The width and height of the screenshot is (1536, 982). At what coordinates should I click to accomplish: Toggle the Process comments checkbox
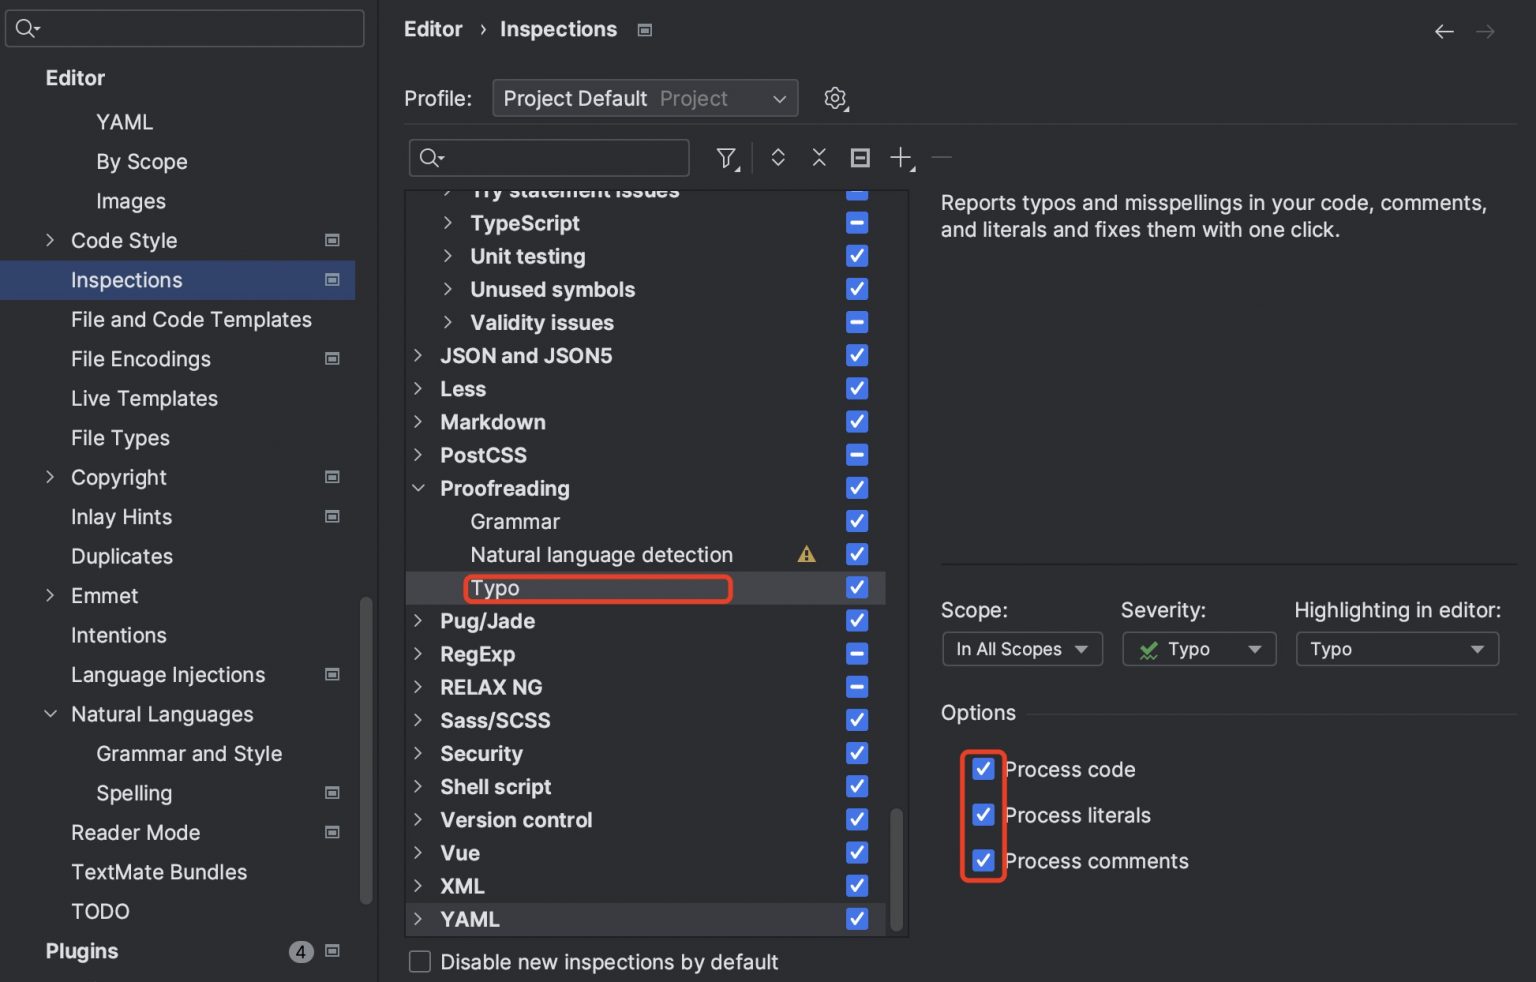click(983, 860)
